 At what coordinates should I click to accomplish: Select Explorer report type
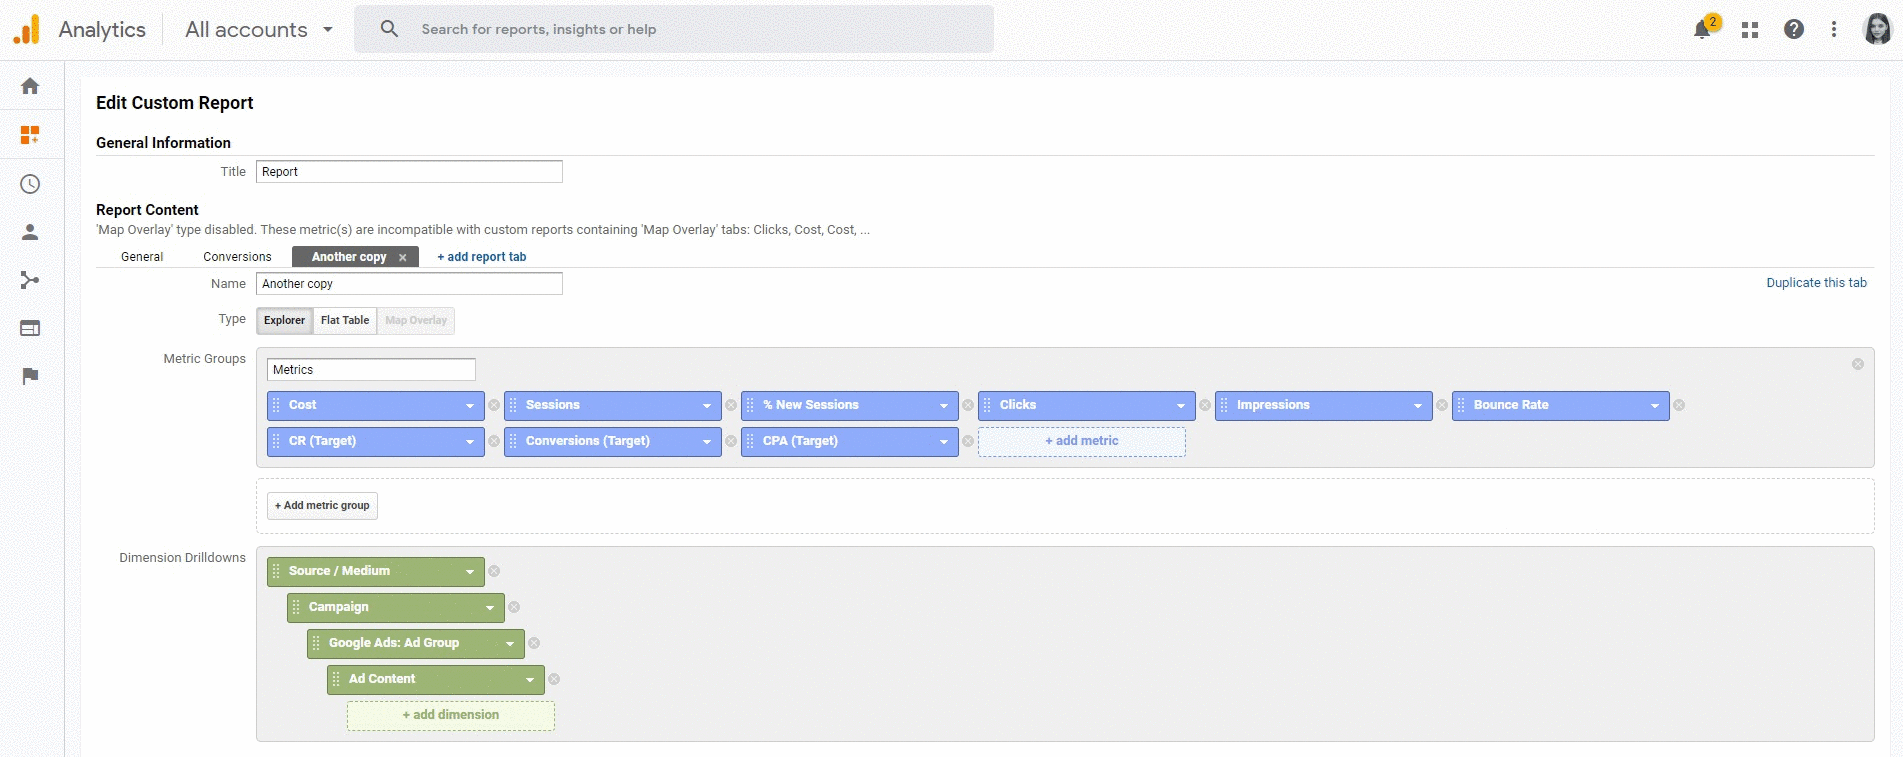pyautogui.click(x=285, y=320)
